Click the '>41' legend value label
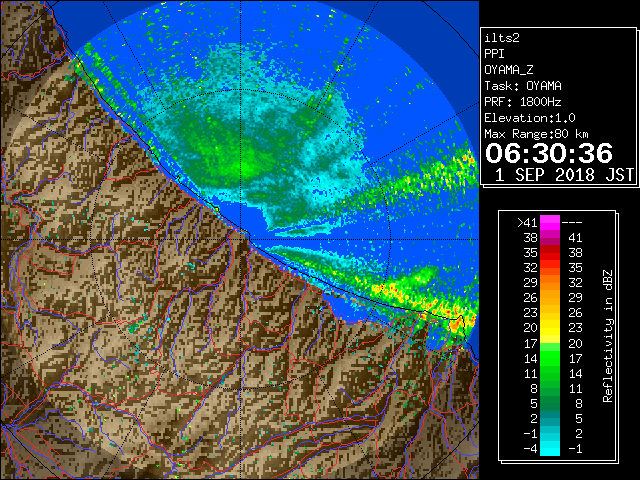The height and width of the screenshot is (480, 640). pos(527,223)
